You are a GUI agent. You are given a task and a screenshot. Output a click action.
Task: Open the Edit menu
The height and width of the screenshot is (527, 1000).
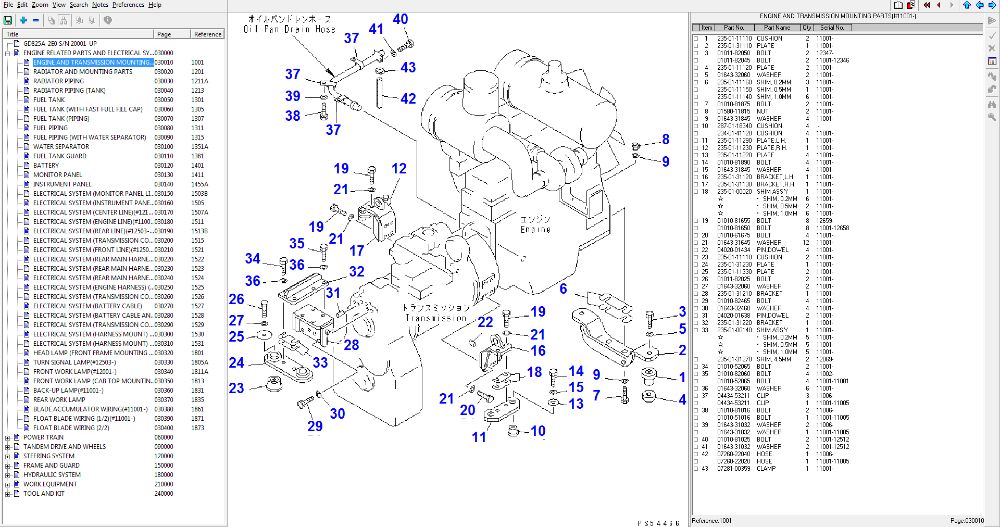click(22, 4)
